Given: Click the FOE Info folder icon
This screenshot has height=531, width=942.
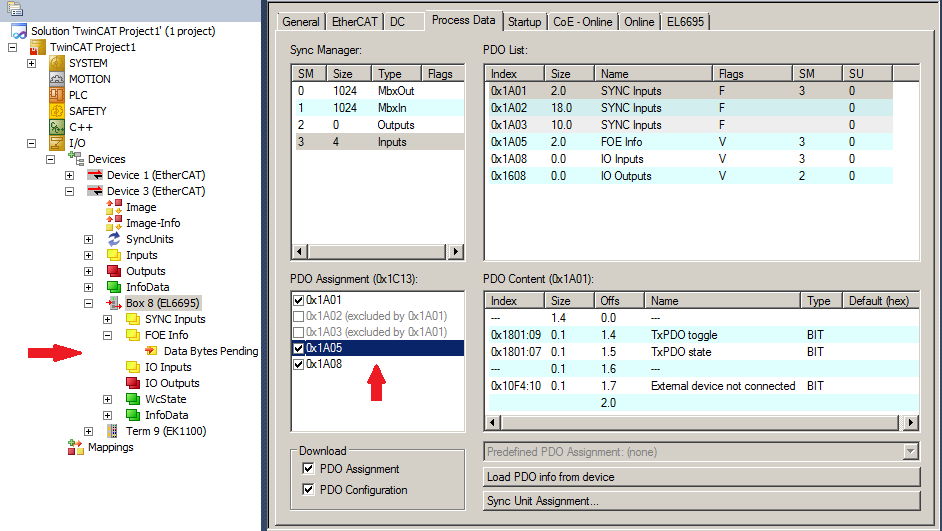Looking at the screenshot, I should pos(133,335).
